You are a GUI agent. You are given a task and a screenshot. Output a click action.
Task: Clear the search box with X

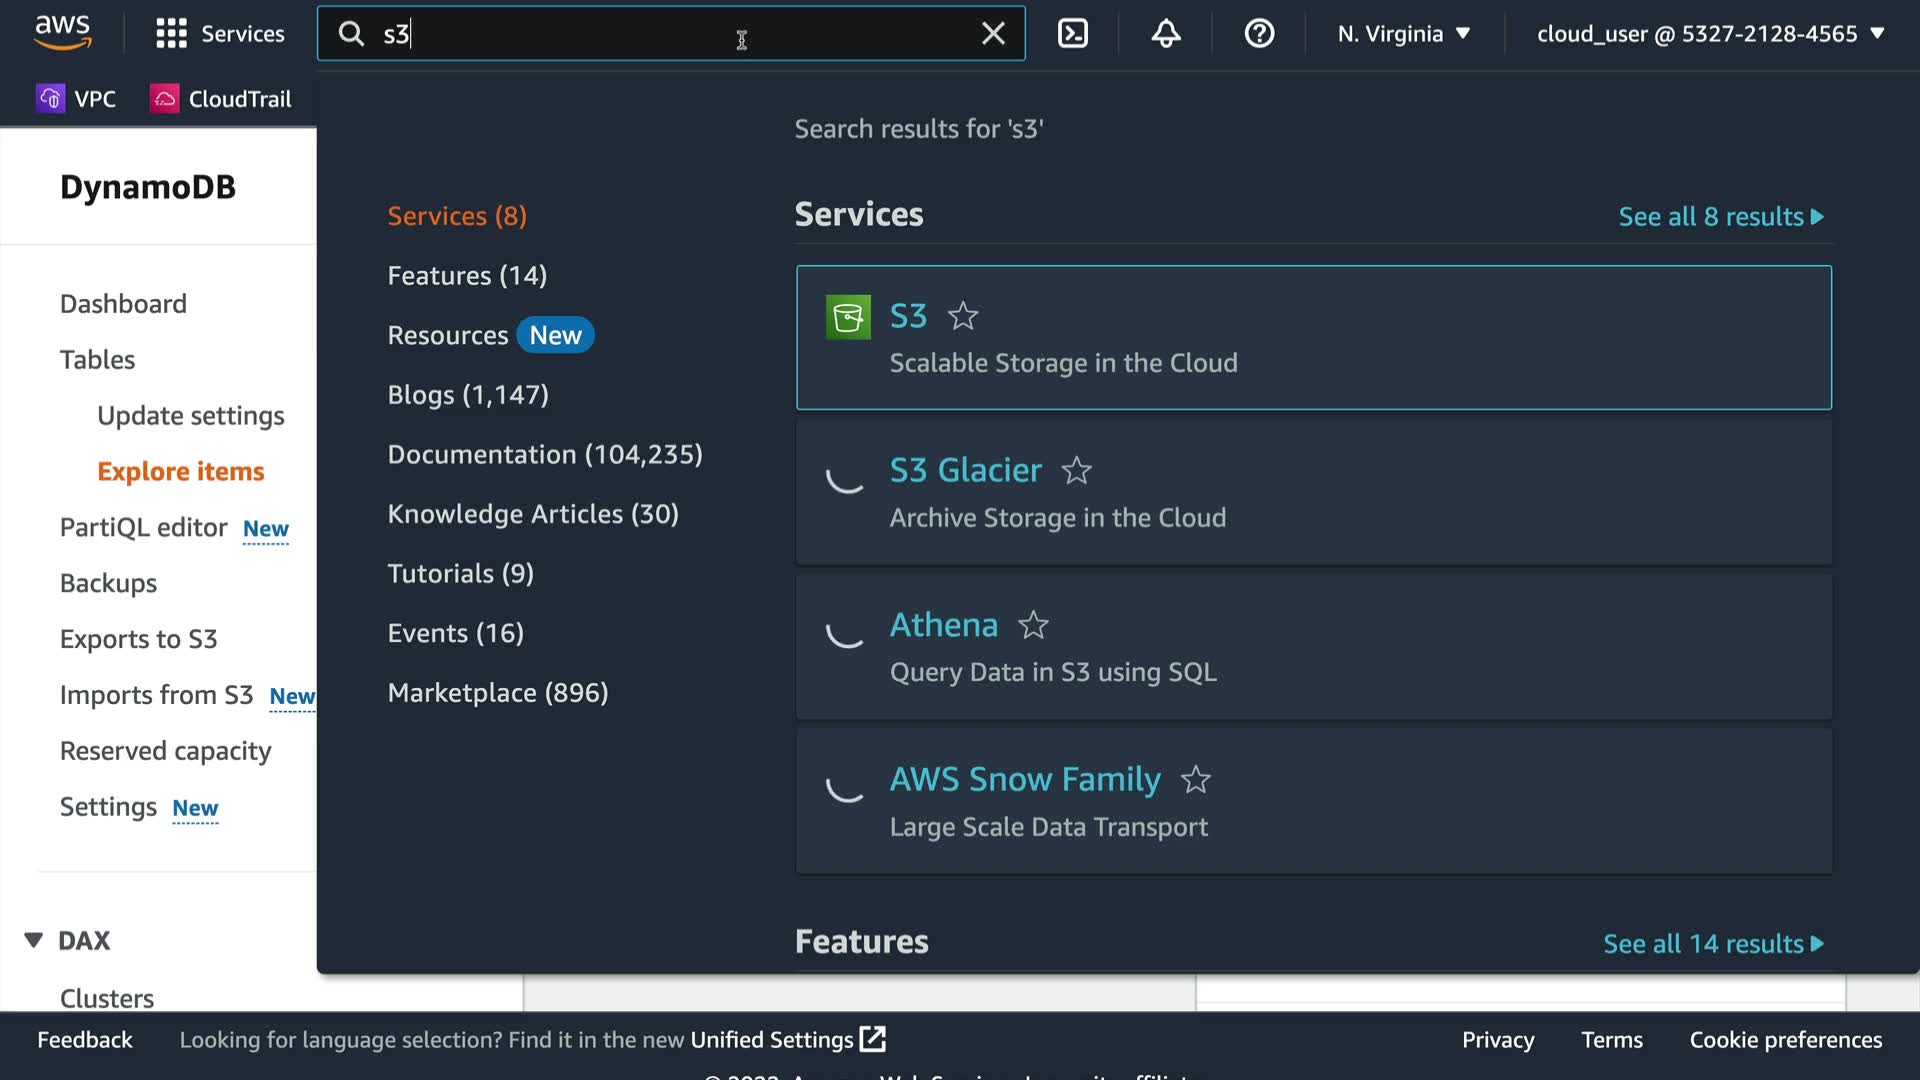click(992, 34)
